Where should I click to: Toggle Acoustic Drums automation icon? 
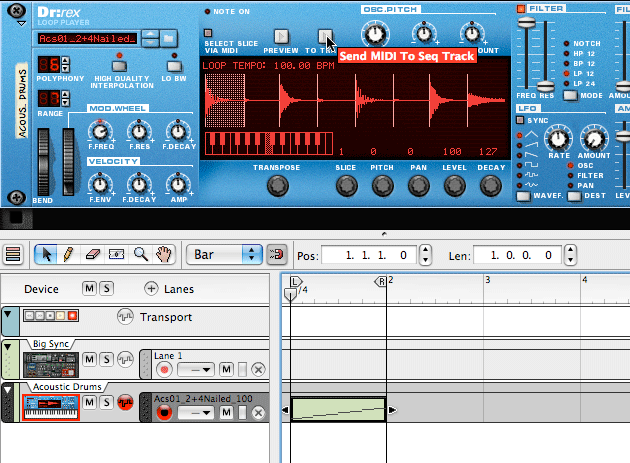[x=125, y=402]
